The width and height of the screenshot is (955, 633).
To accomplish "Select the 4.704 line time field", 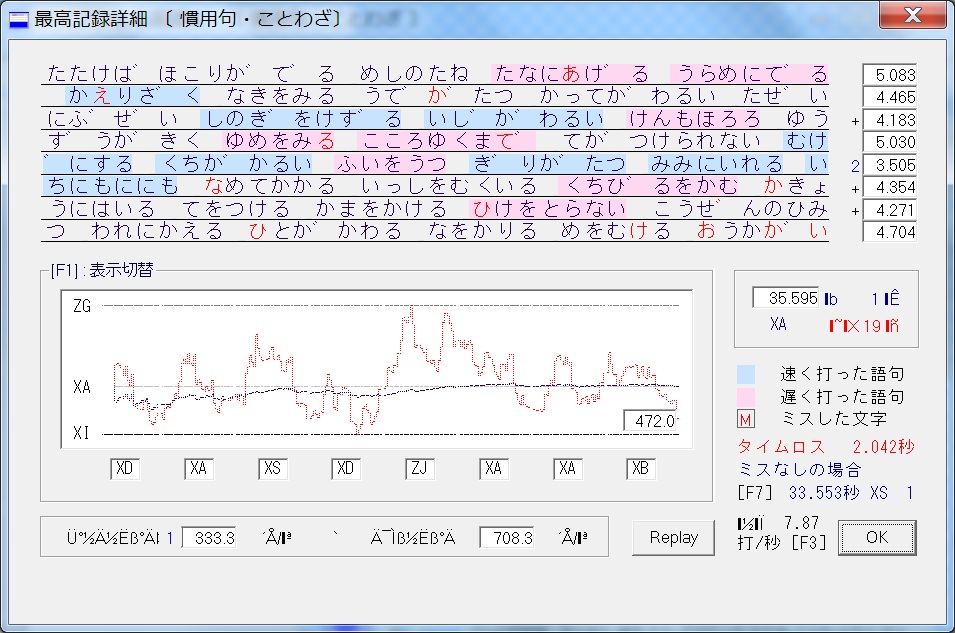I will (889, 233).
